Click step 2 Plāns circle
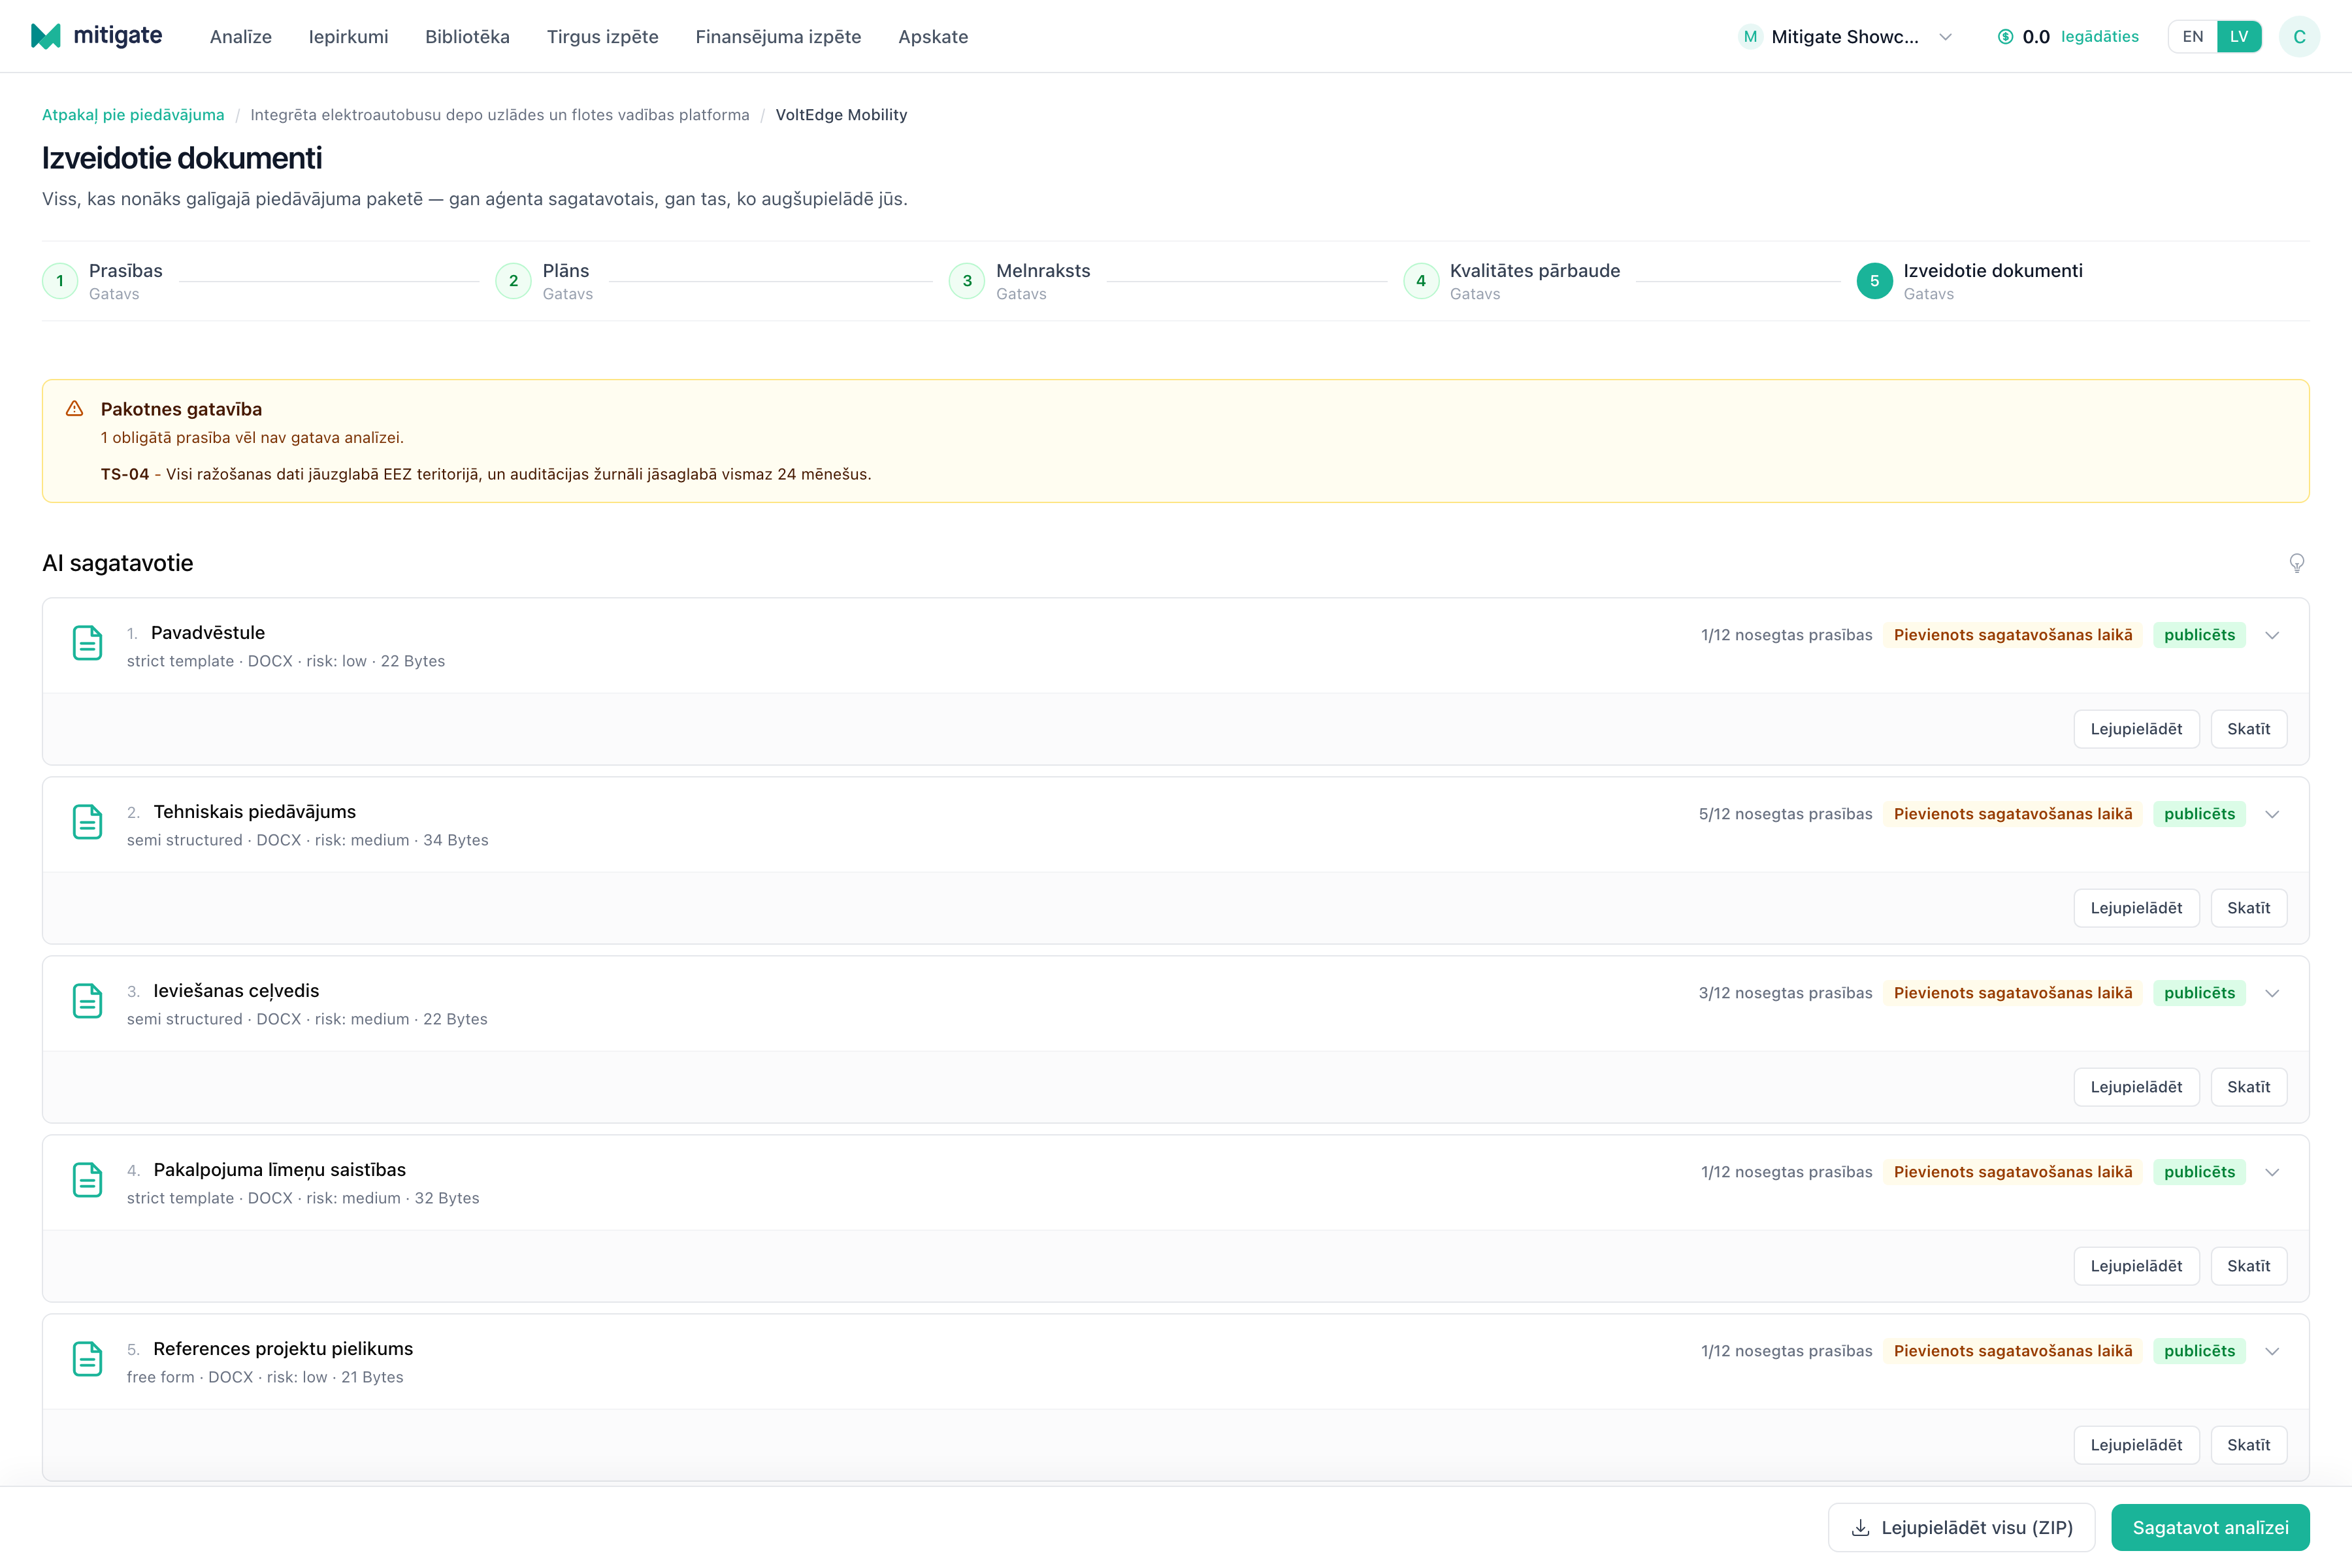The image size is (2352, 1568). [513, 281]
